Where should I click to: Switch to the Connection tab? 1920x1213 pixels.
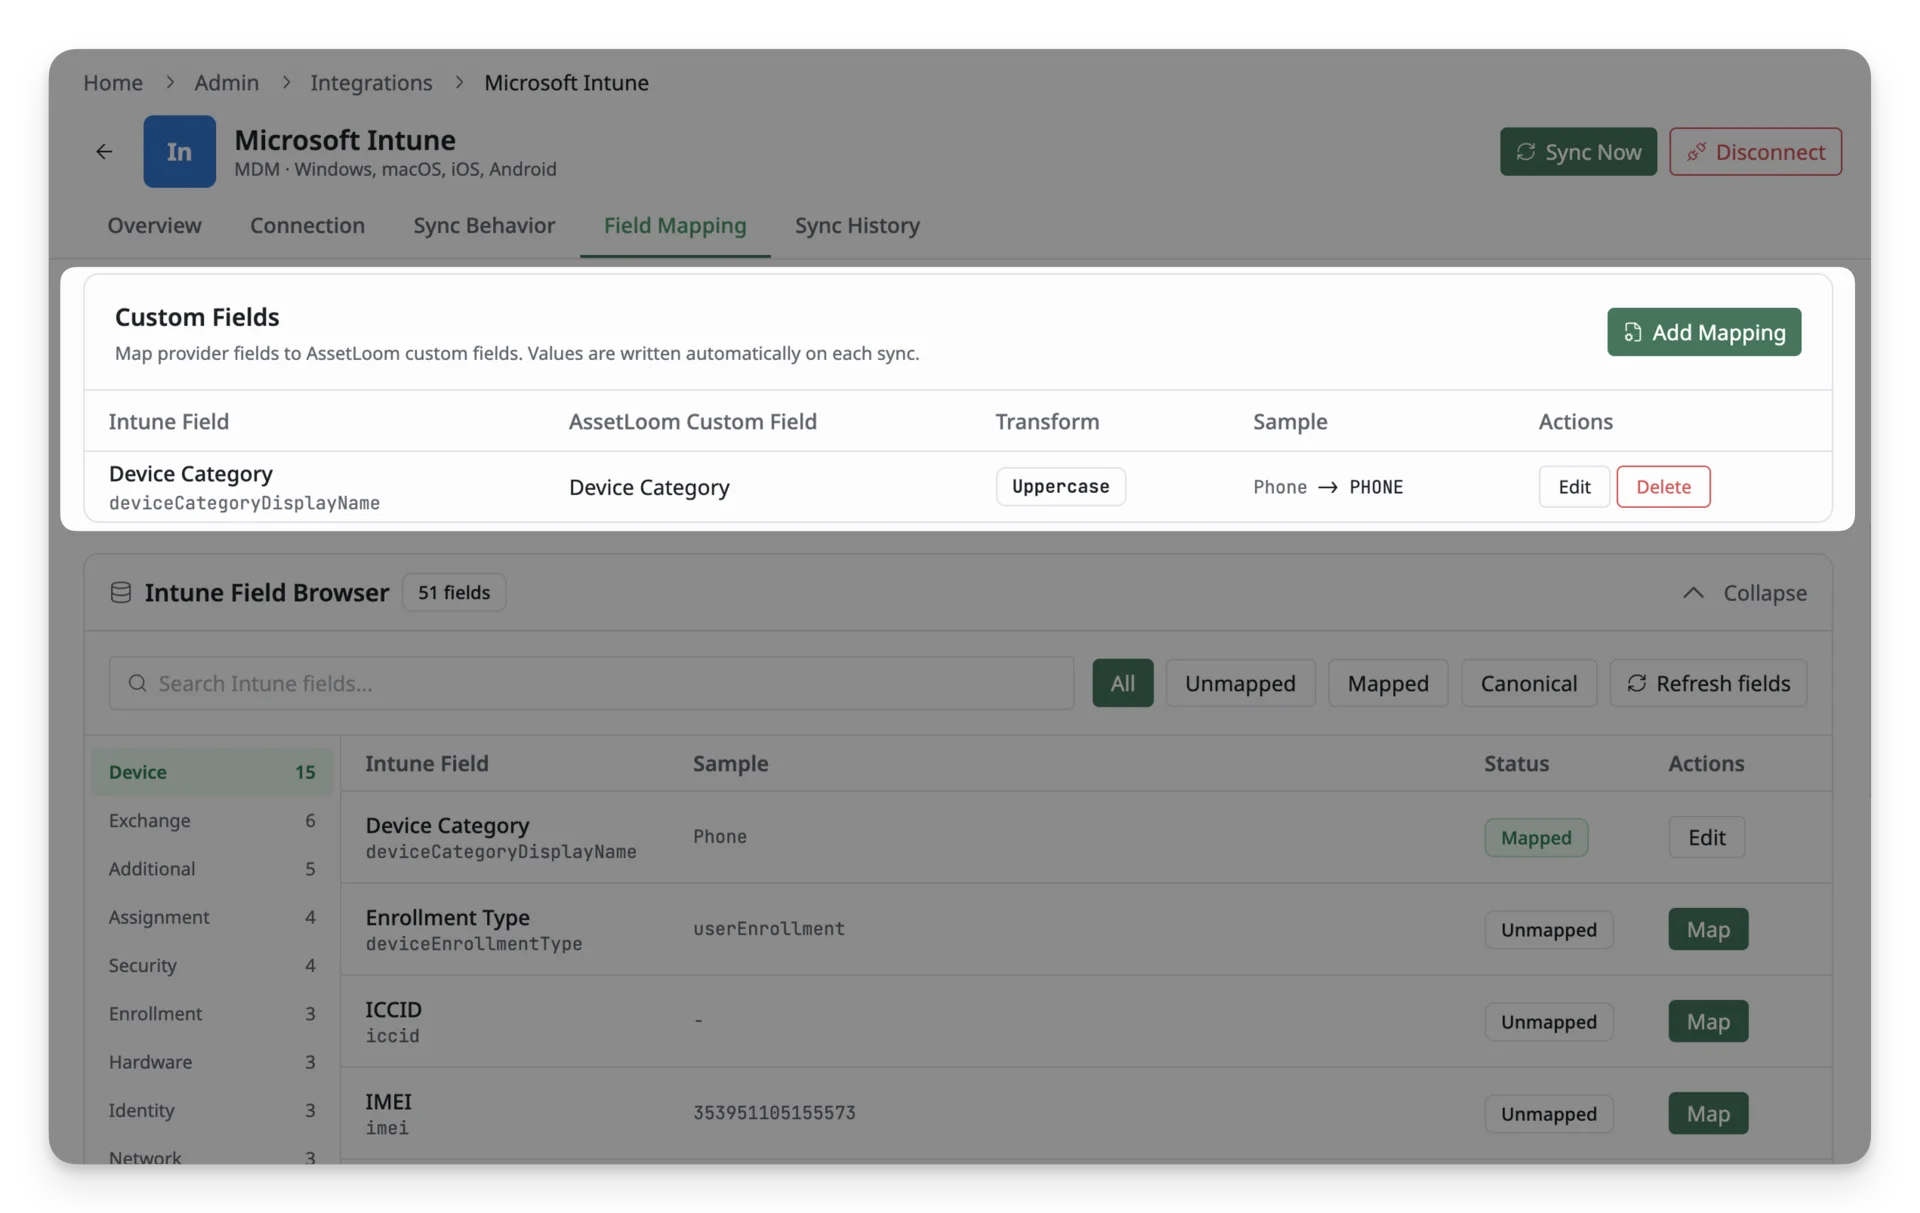pyautogui.click(x=307, y=226)
